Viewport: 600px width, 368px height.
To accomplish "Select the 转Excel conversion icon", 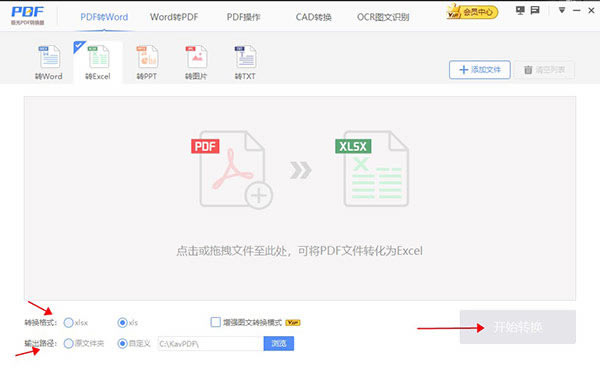I will pos(98,62).
